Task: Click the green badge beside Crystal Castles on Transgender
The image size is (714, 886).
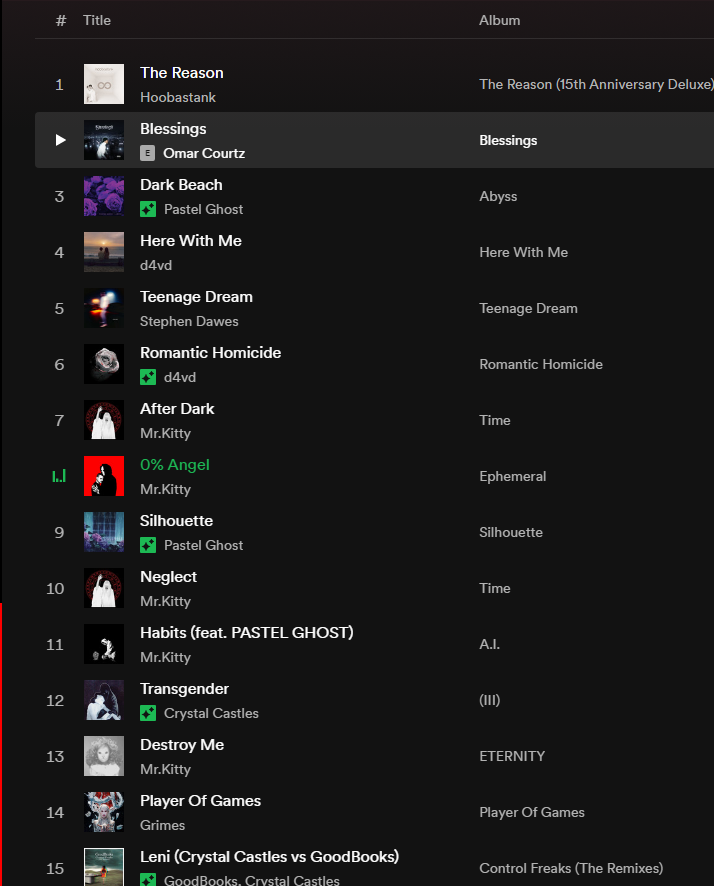Action: click(x=146, y=714)
